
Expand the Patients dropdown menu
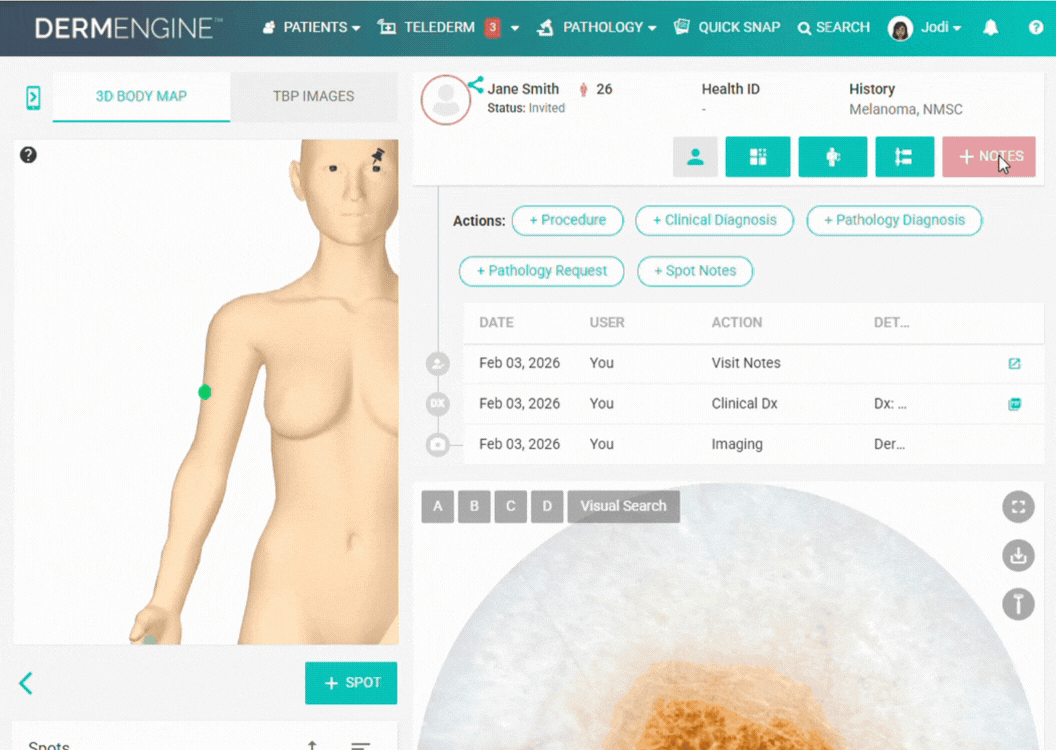[x=311, y=28]
